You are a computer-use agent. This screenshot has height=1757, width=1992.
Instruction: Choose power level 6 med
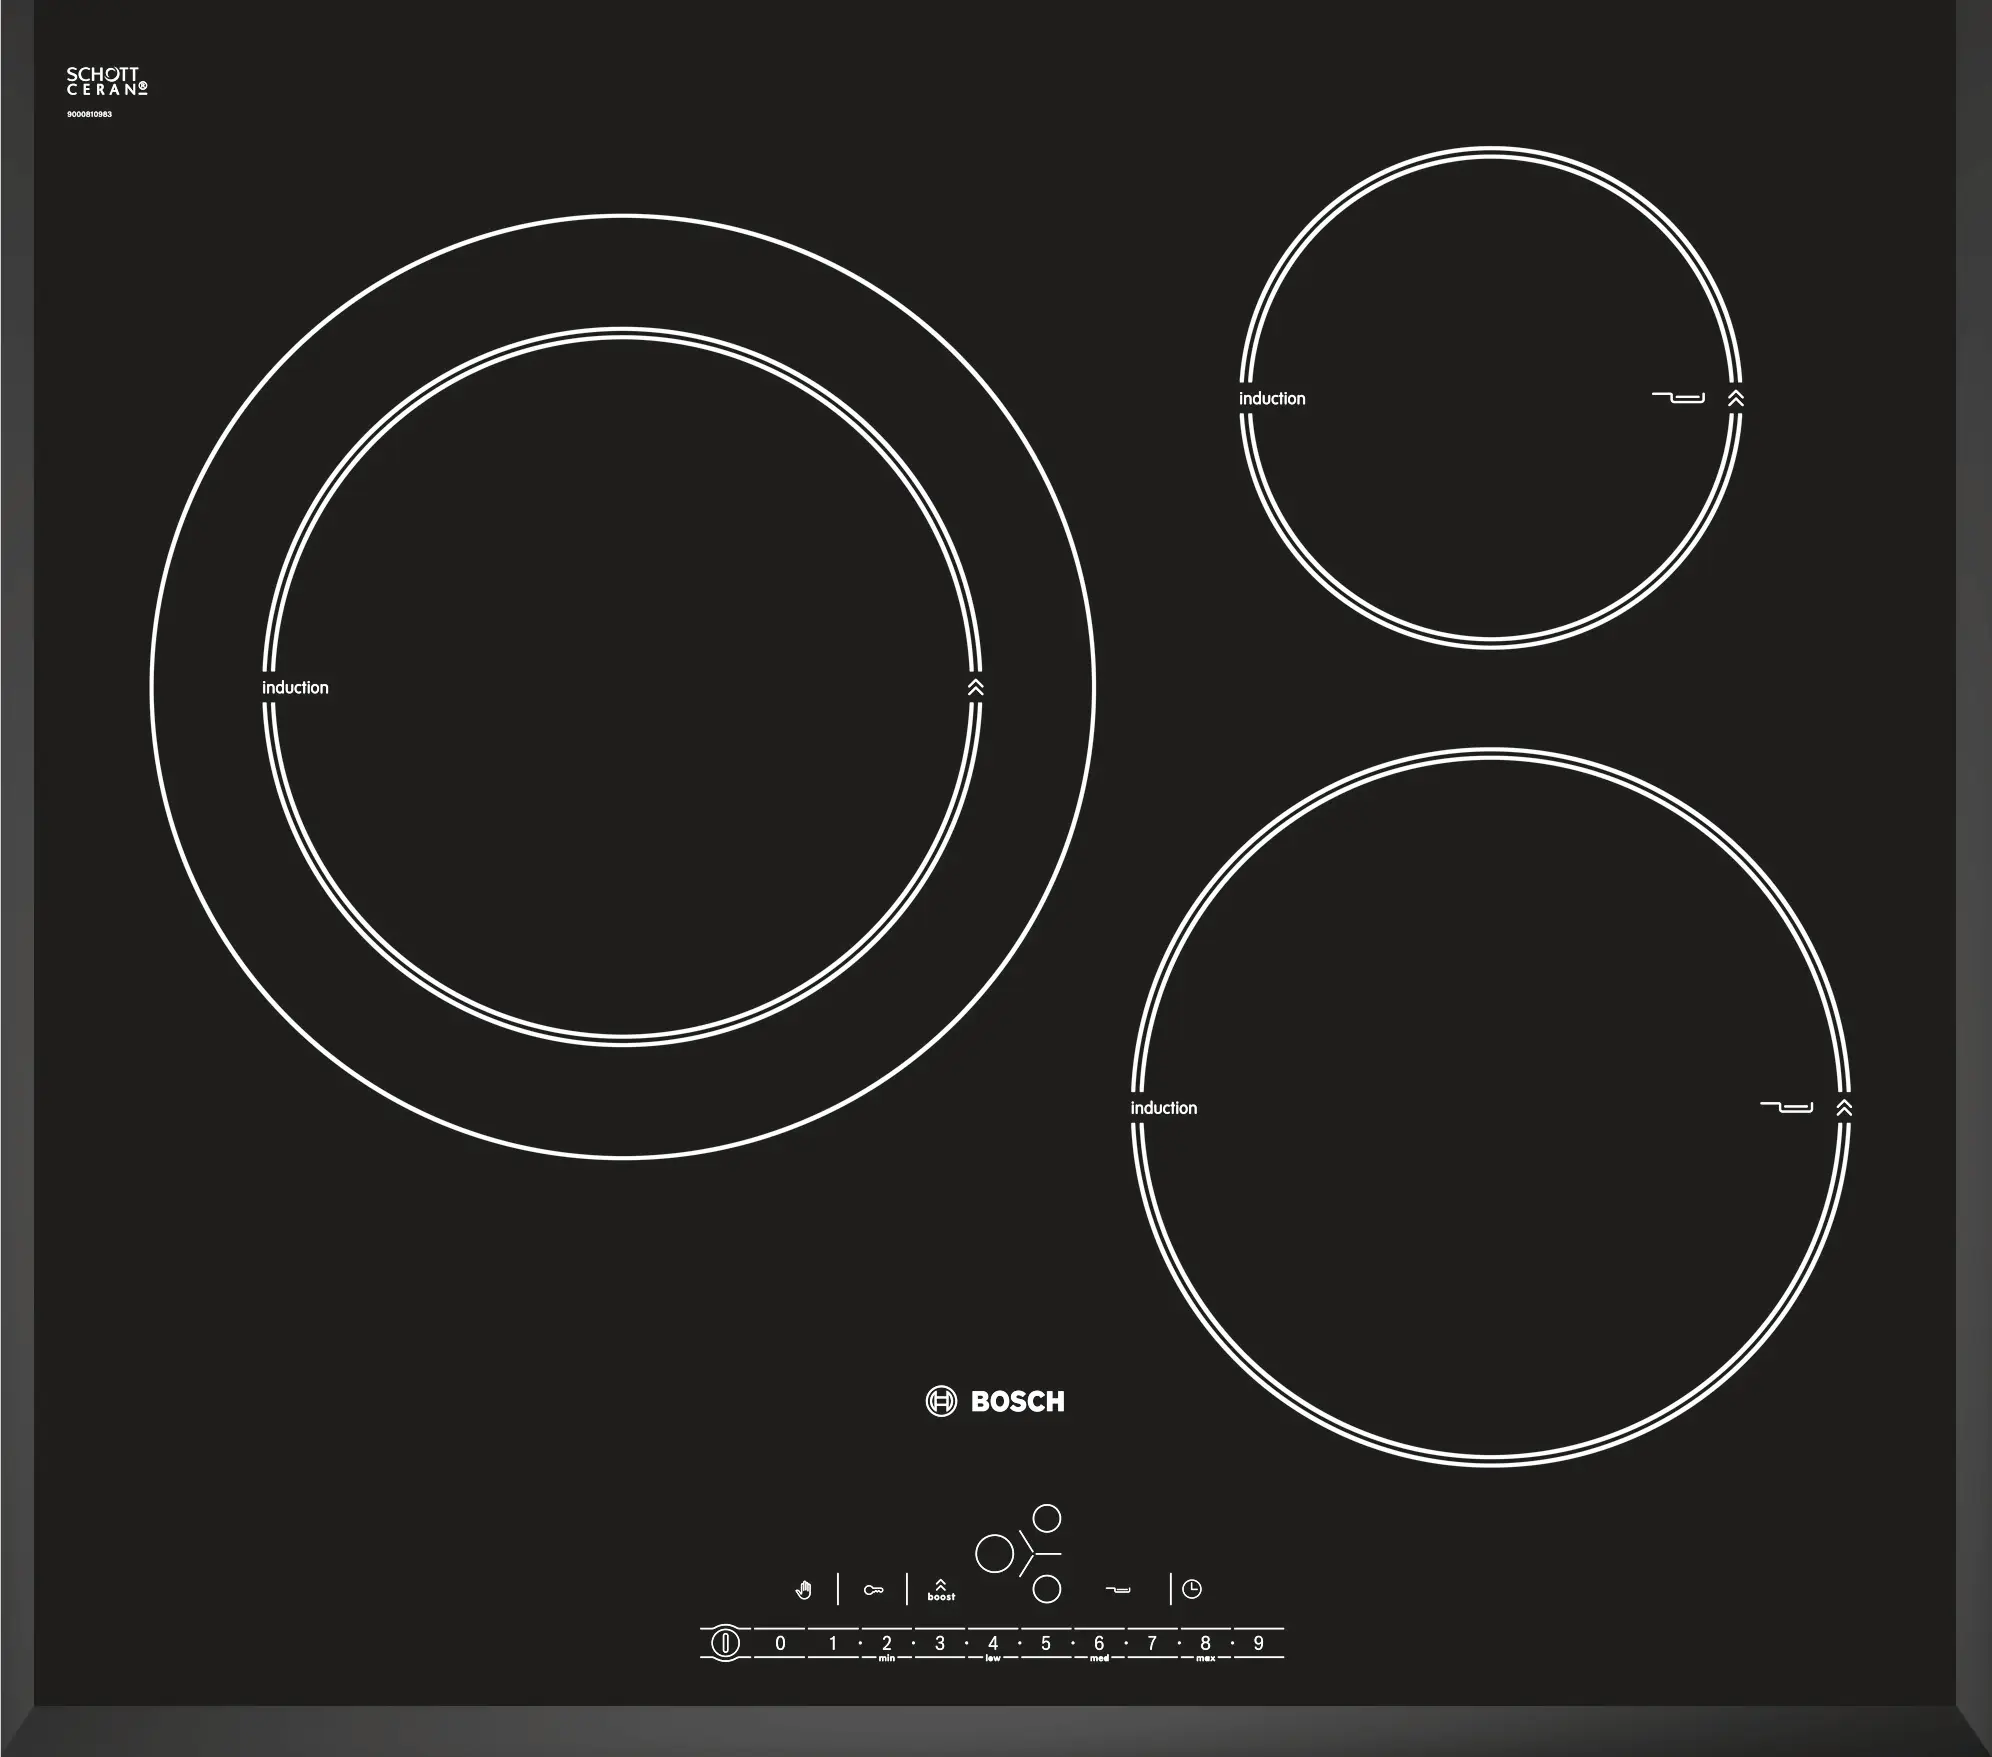[x=1098, y=1643]
